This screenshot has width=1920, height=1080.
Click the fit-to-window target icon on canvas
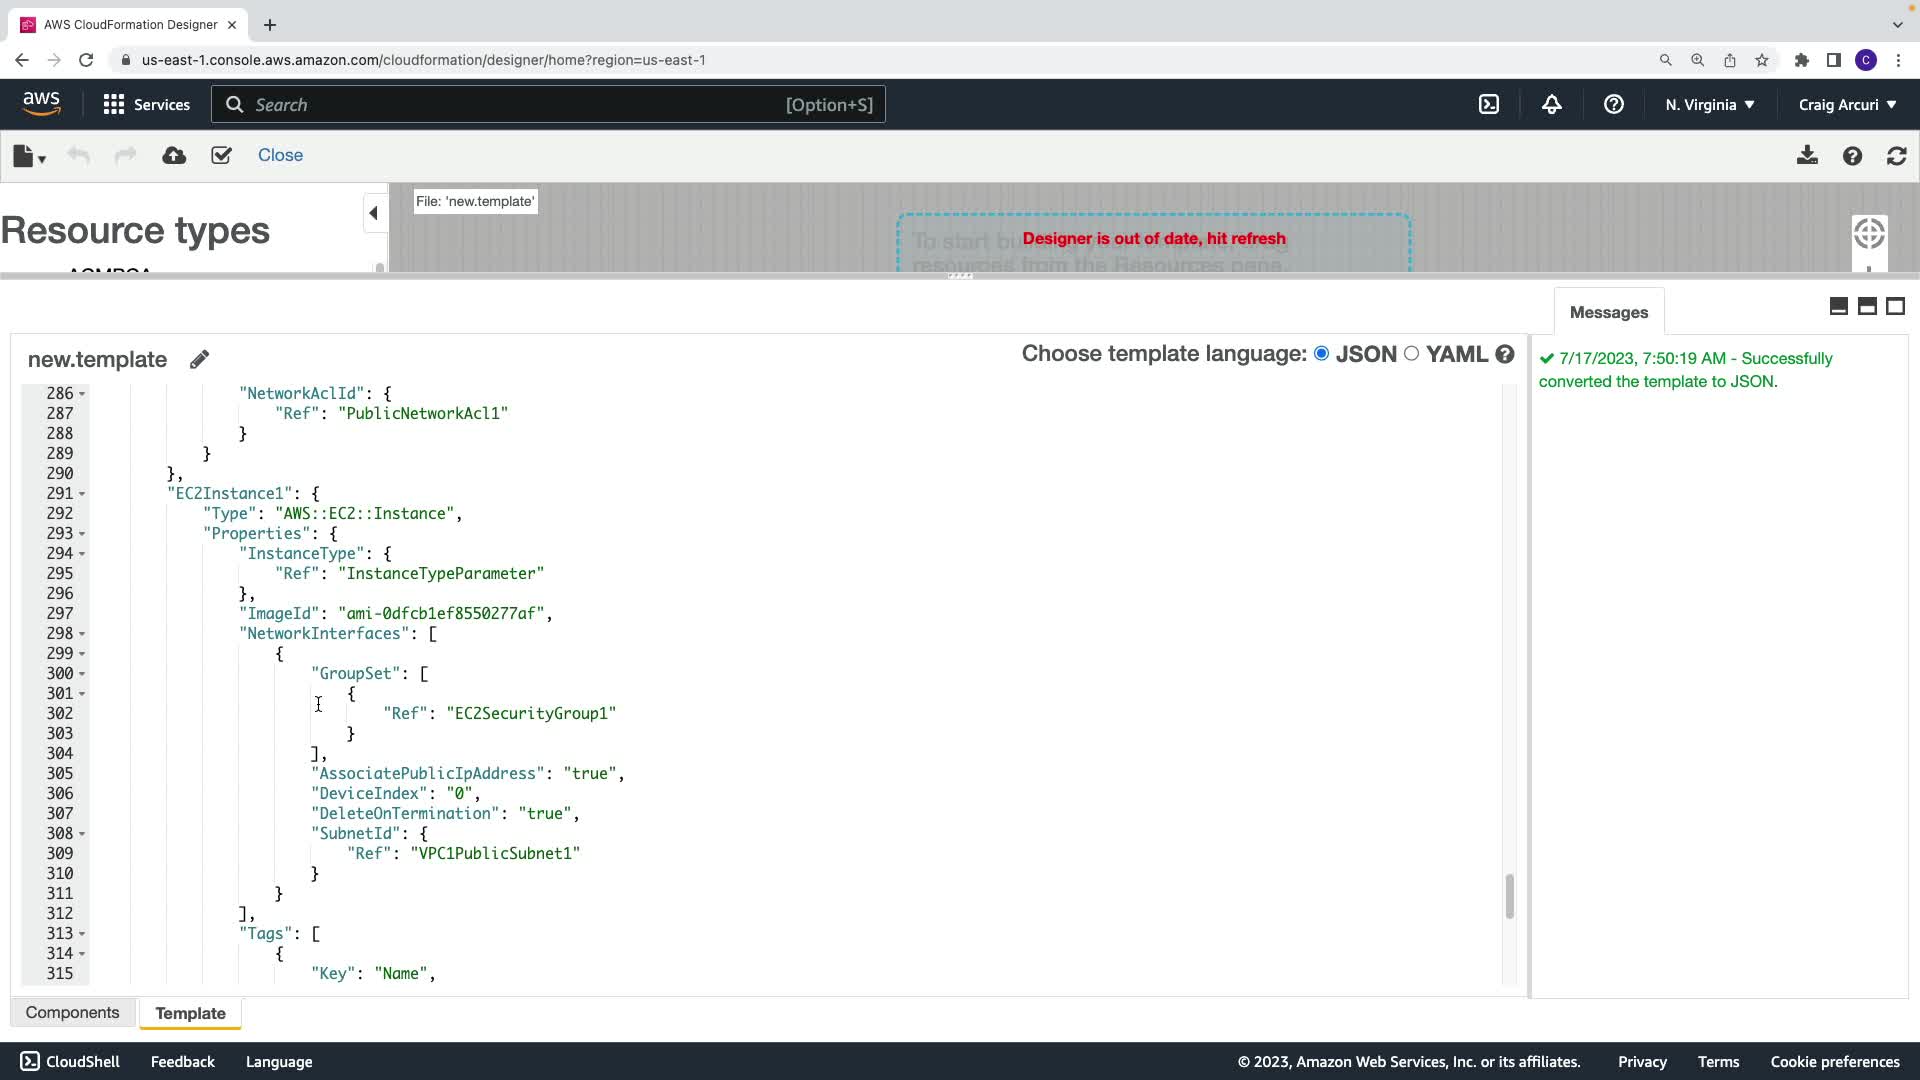(1868, 234)
